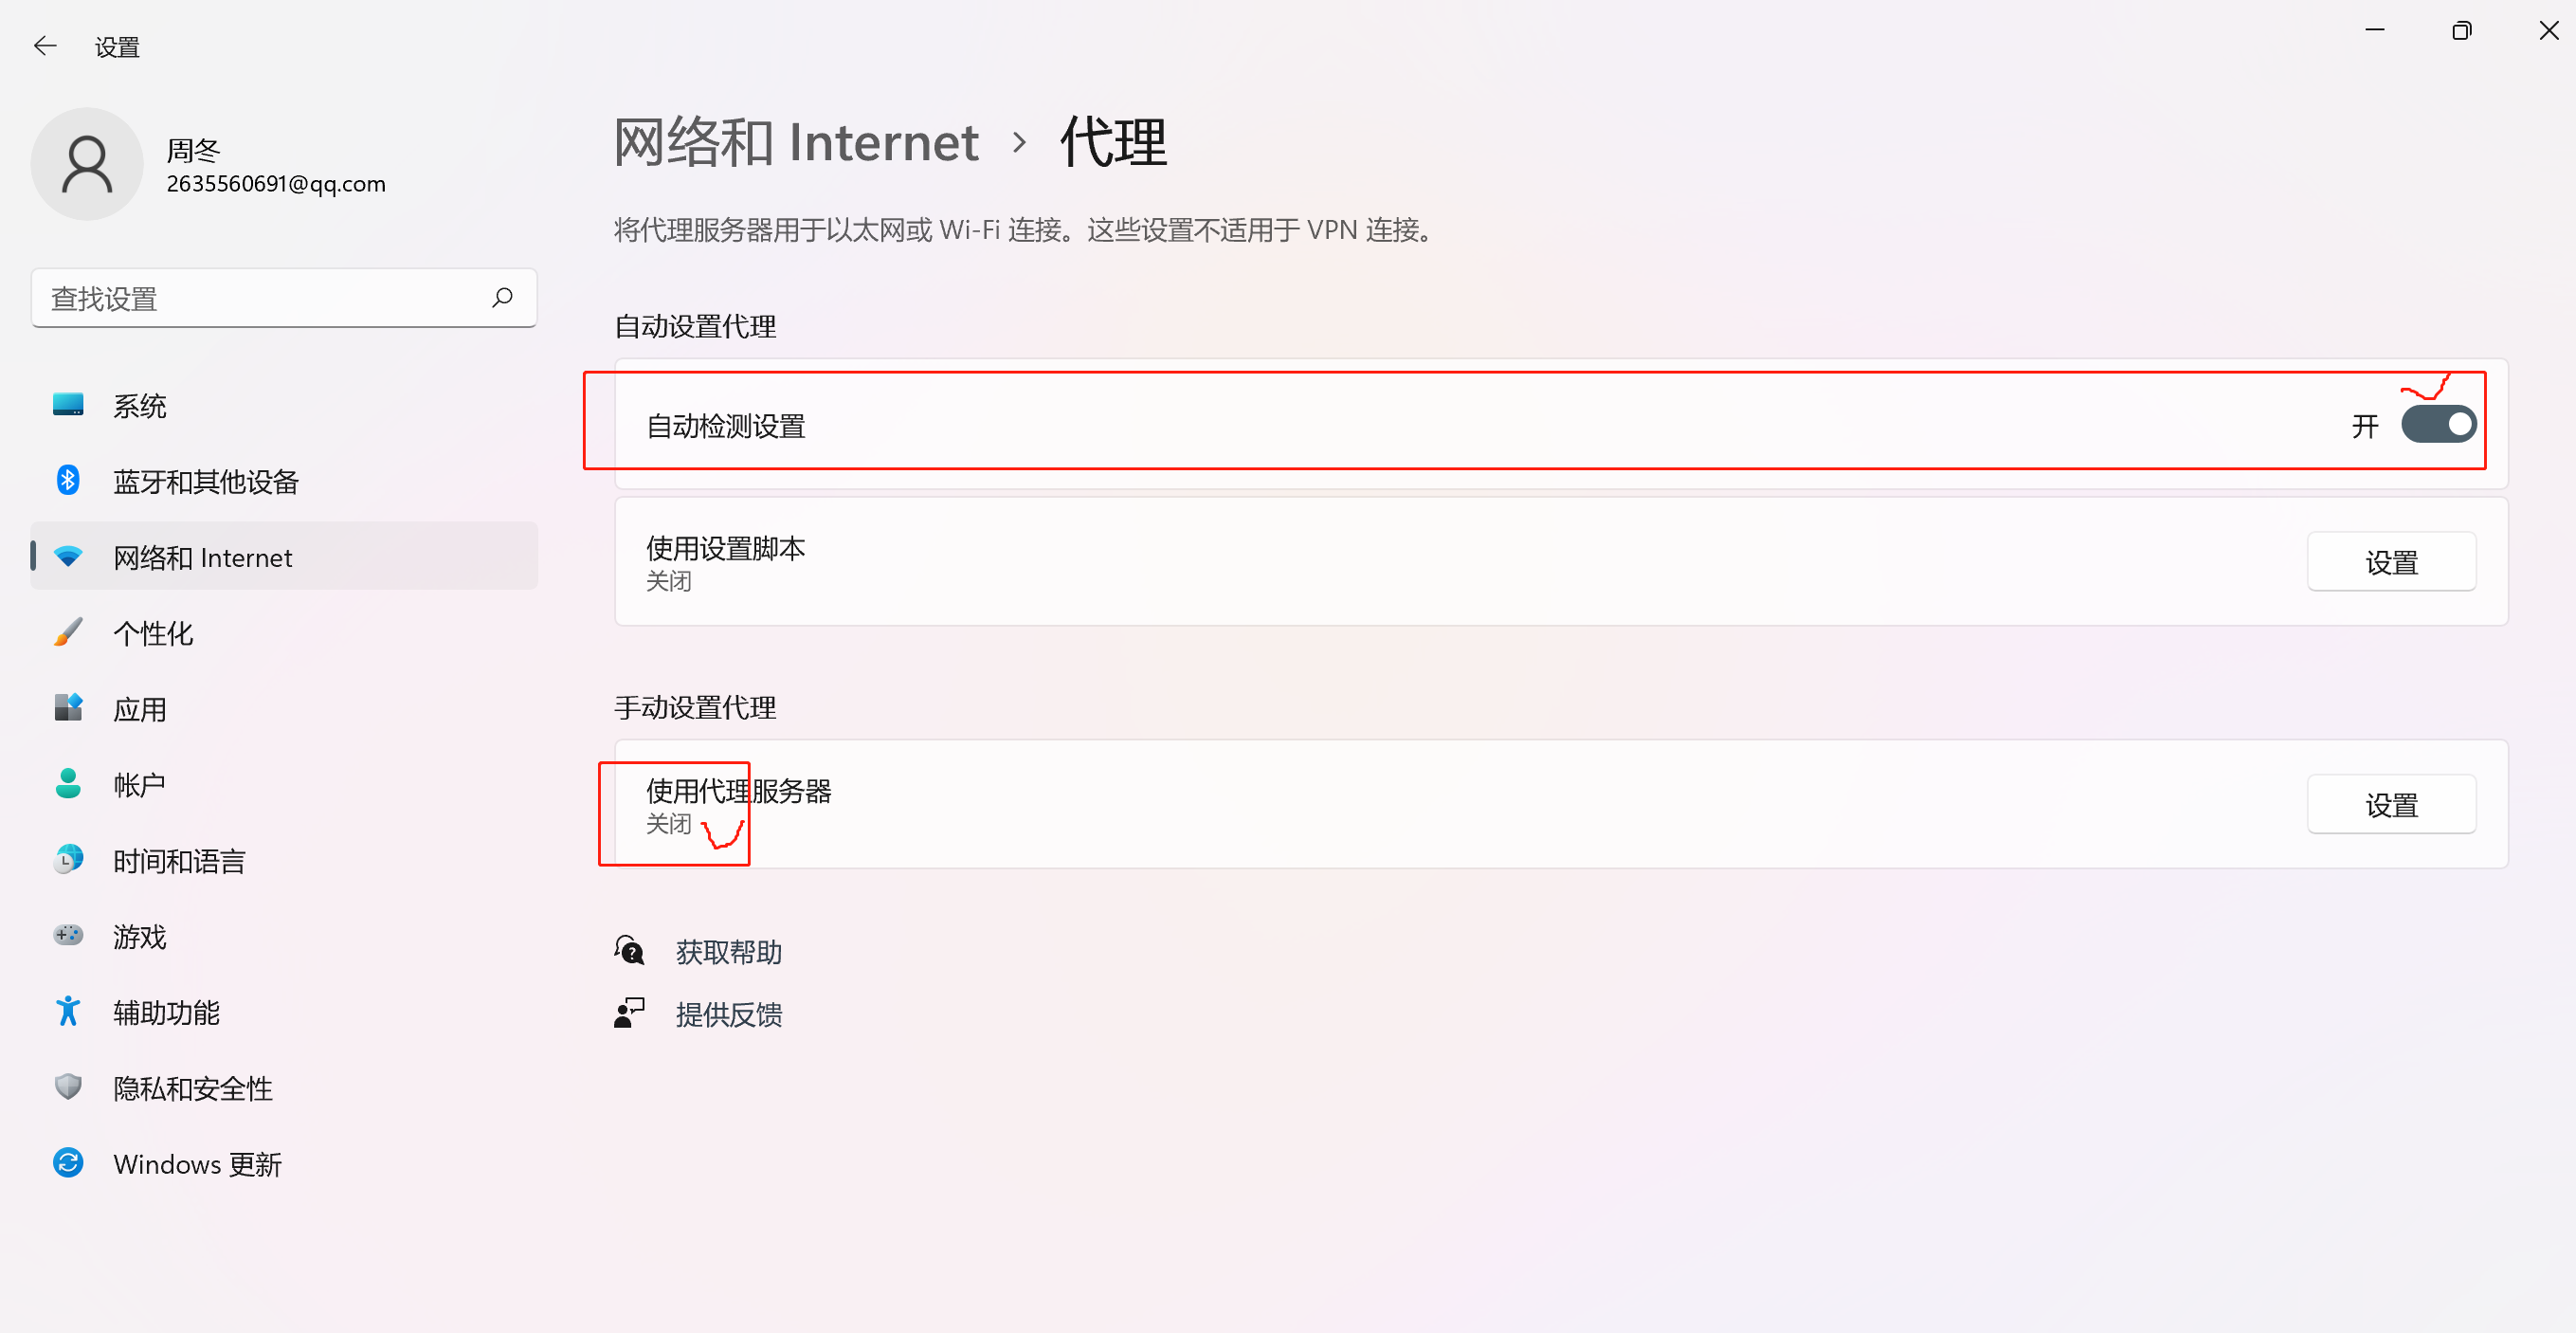The image size is (2576, 1333).
Task: Click the search magnifier icon
Action: pyautogui.click(x=502, y=298)
